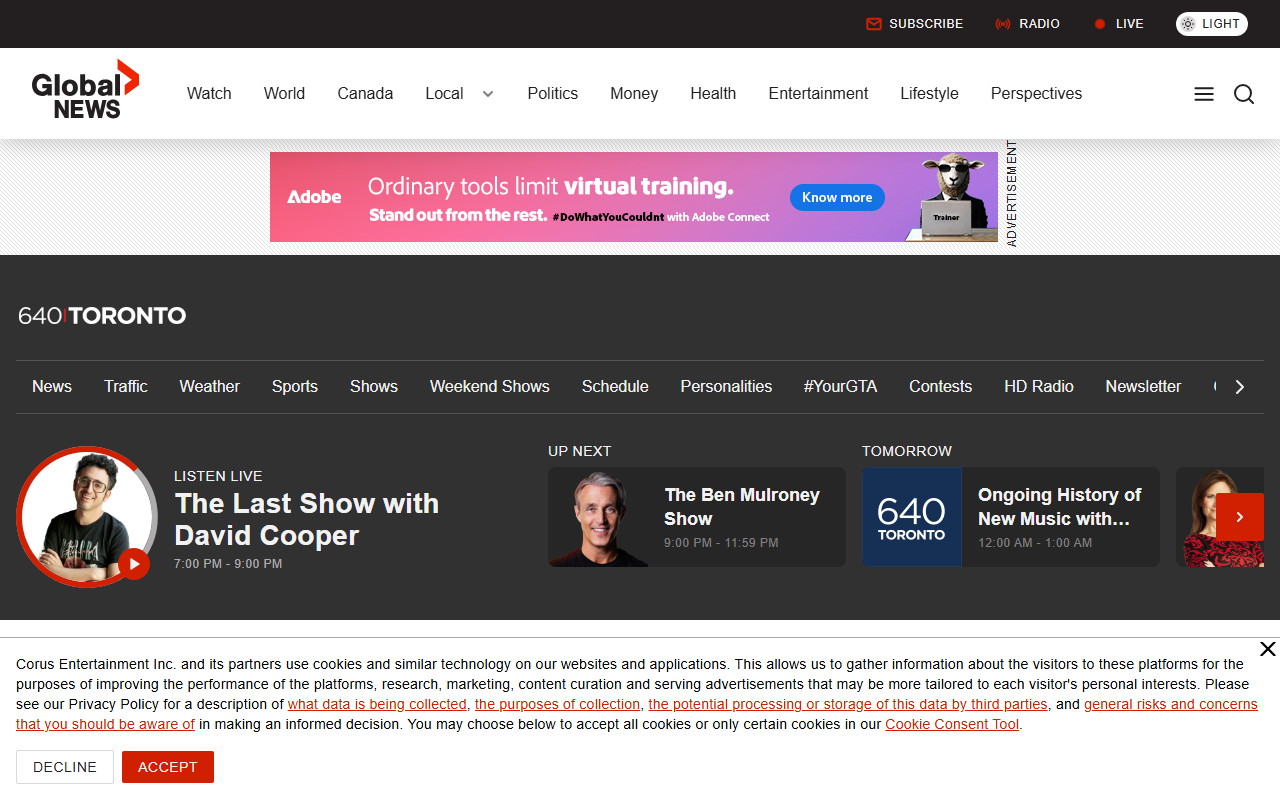Screen dimensions: 1280x800
Task: Select the HD Radio tab
Action: [1039, 386]
